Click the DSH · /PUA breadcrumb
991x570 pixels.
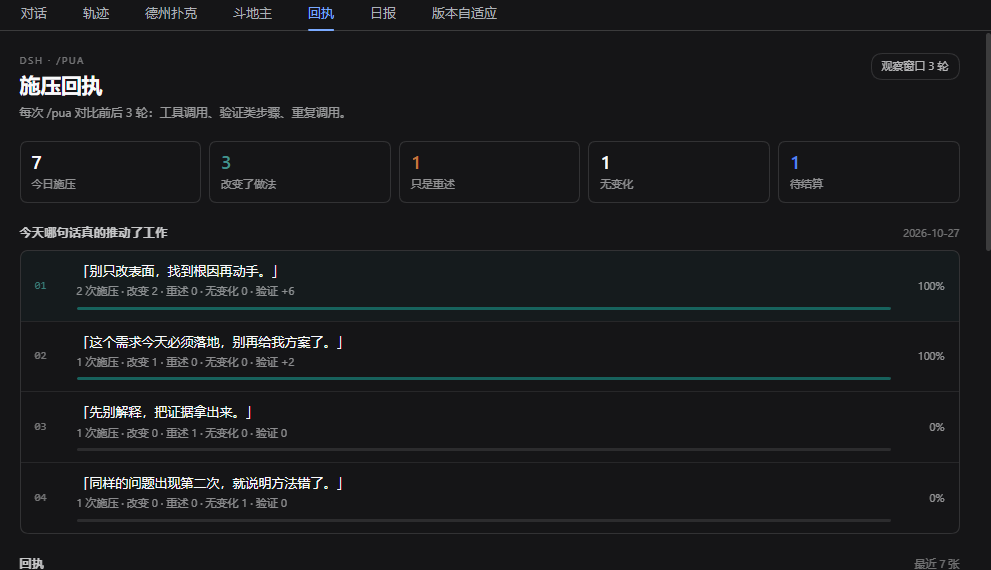[51, 61]
